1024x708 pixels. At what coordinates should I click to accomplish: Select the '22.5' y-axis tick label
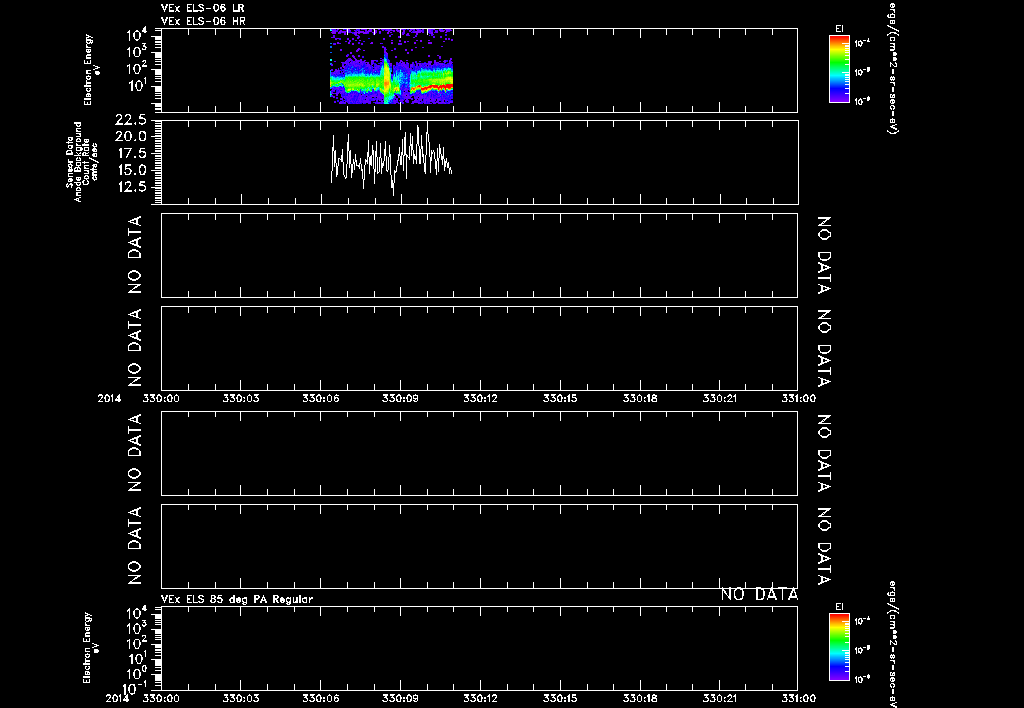(131, 120)
